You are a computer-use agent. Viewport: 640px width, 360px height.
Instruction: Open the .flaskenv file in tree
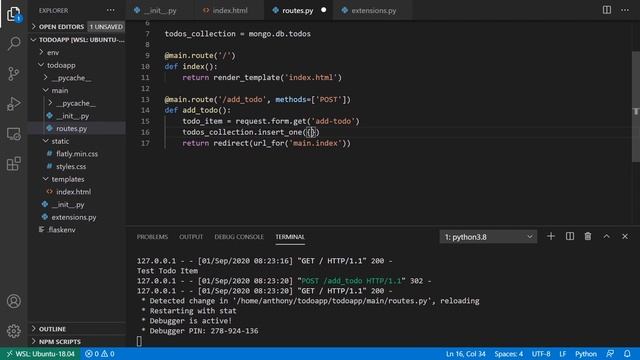tap(77, 229)
